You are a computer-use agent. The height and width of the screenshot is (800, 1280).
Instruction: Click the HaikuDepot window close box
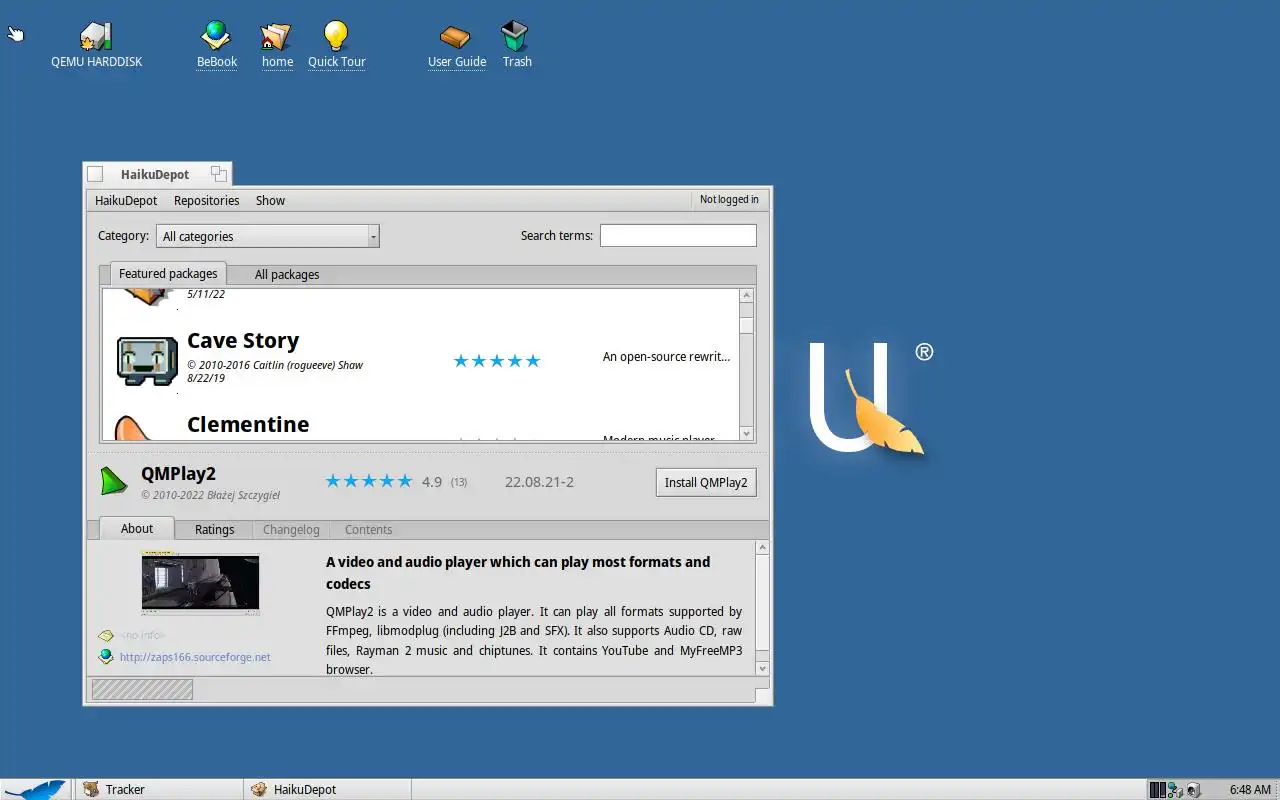(95, 174)
